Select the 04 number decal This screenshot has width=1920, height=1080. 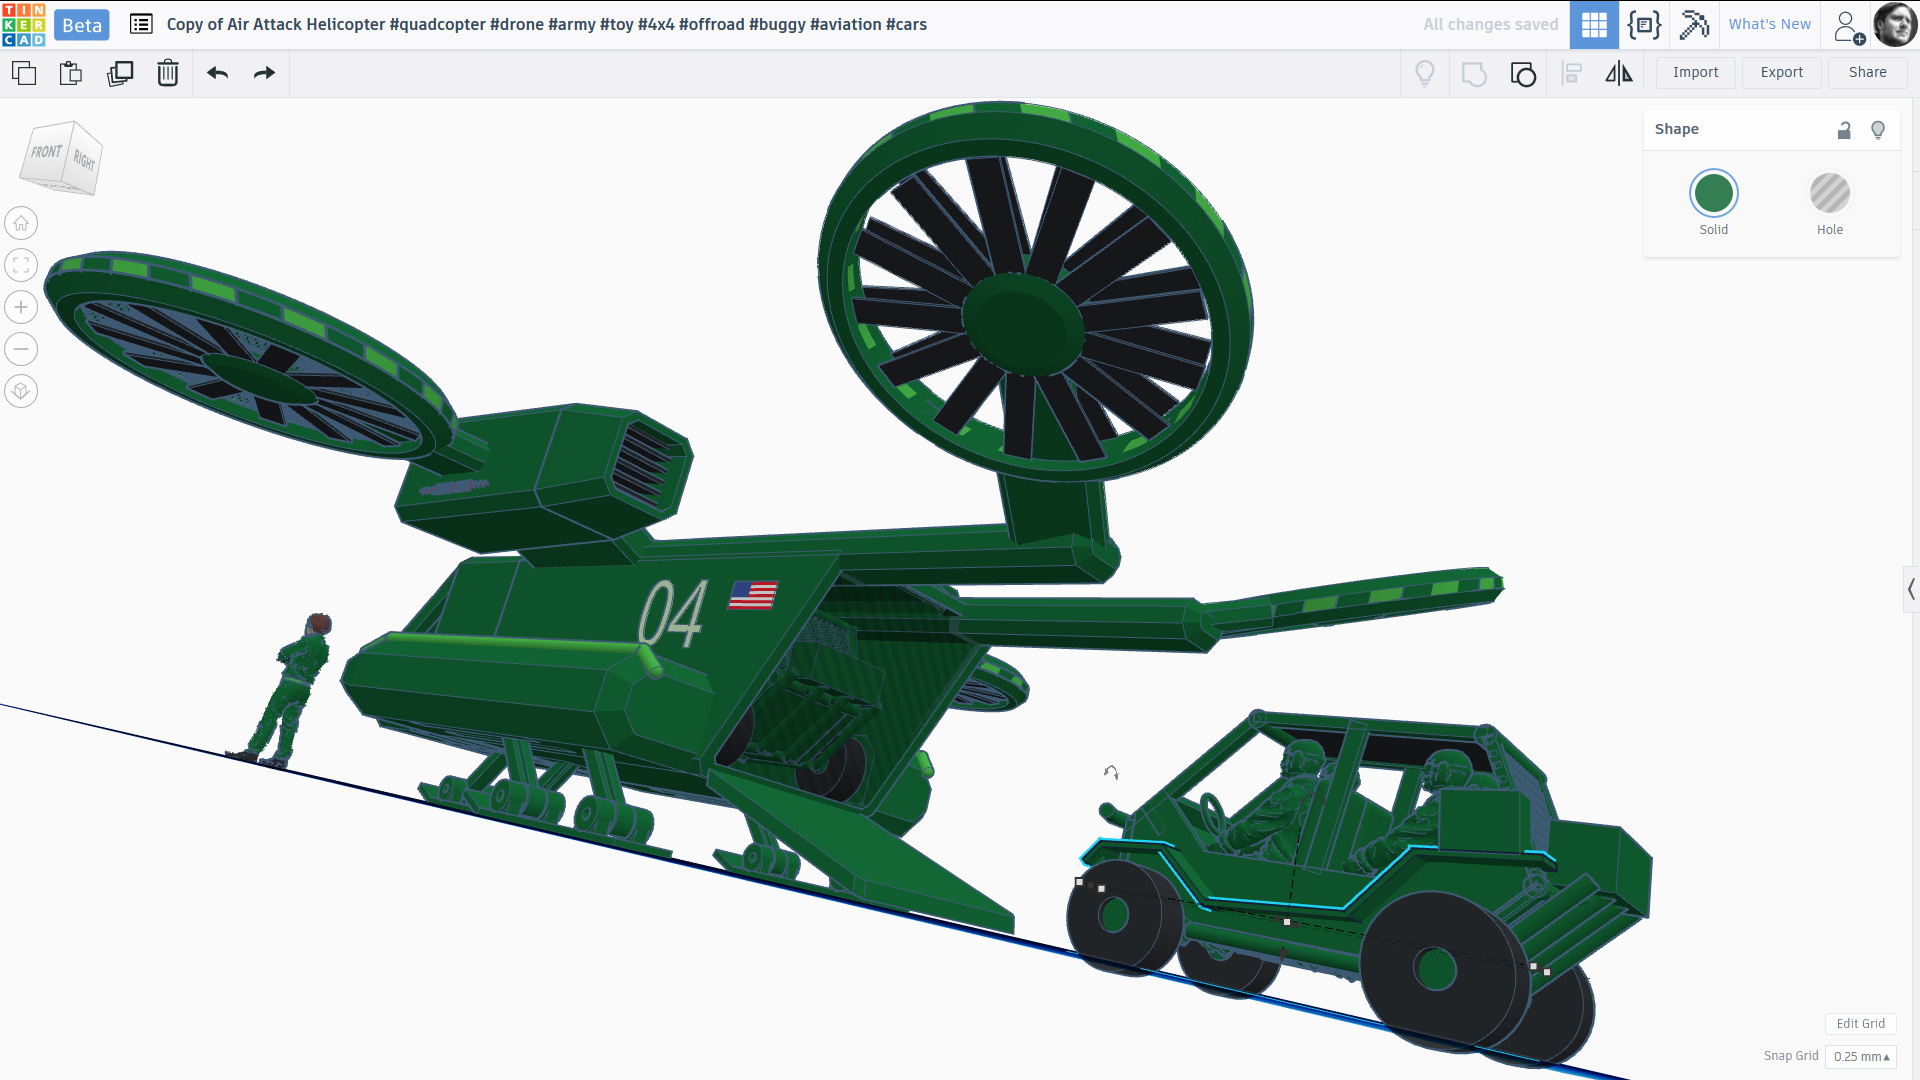(x=672, y=613)
